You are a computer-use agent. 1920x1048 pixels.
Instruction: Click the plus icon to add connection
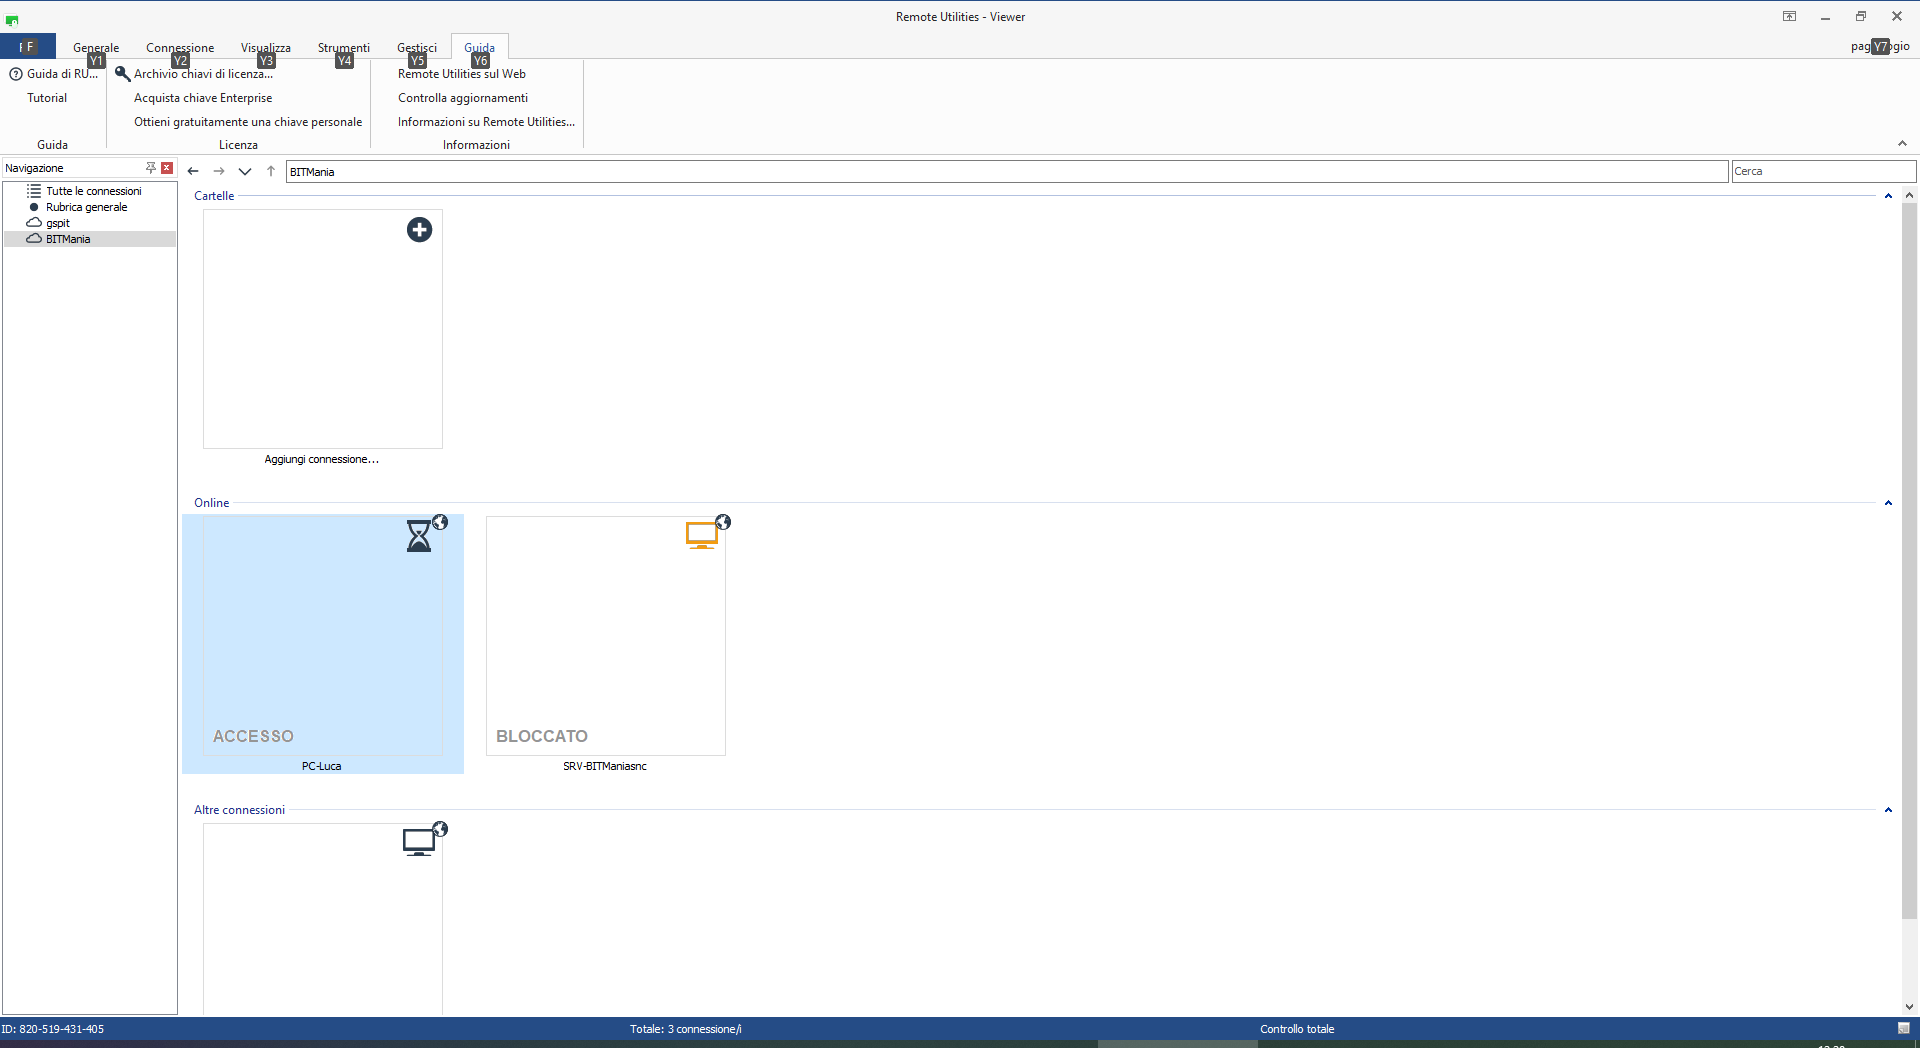coord(419,230)
